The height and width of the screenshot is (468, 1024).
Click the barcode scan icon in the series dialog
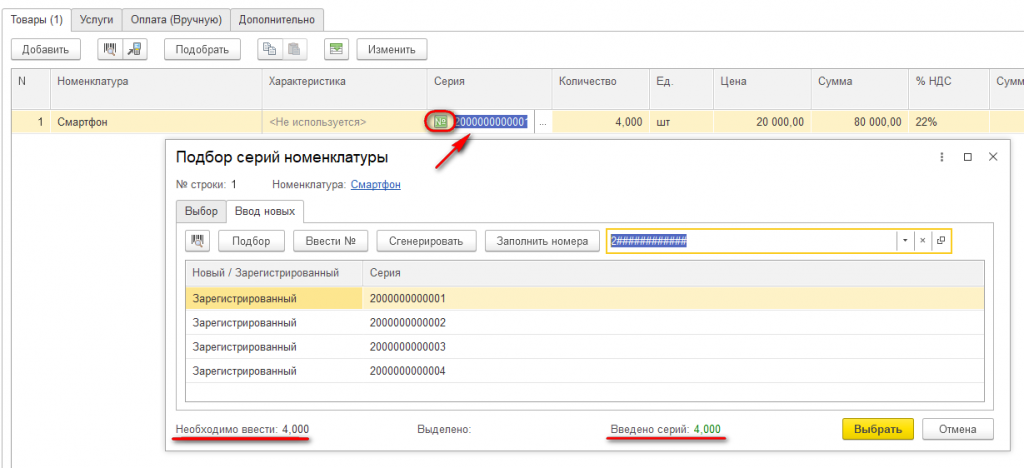point(197,241)
